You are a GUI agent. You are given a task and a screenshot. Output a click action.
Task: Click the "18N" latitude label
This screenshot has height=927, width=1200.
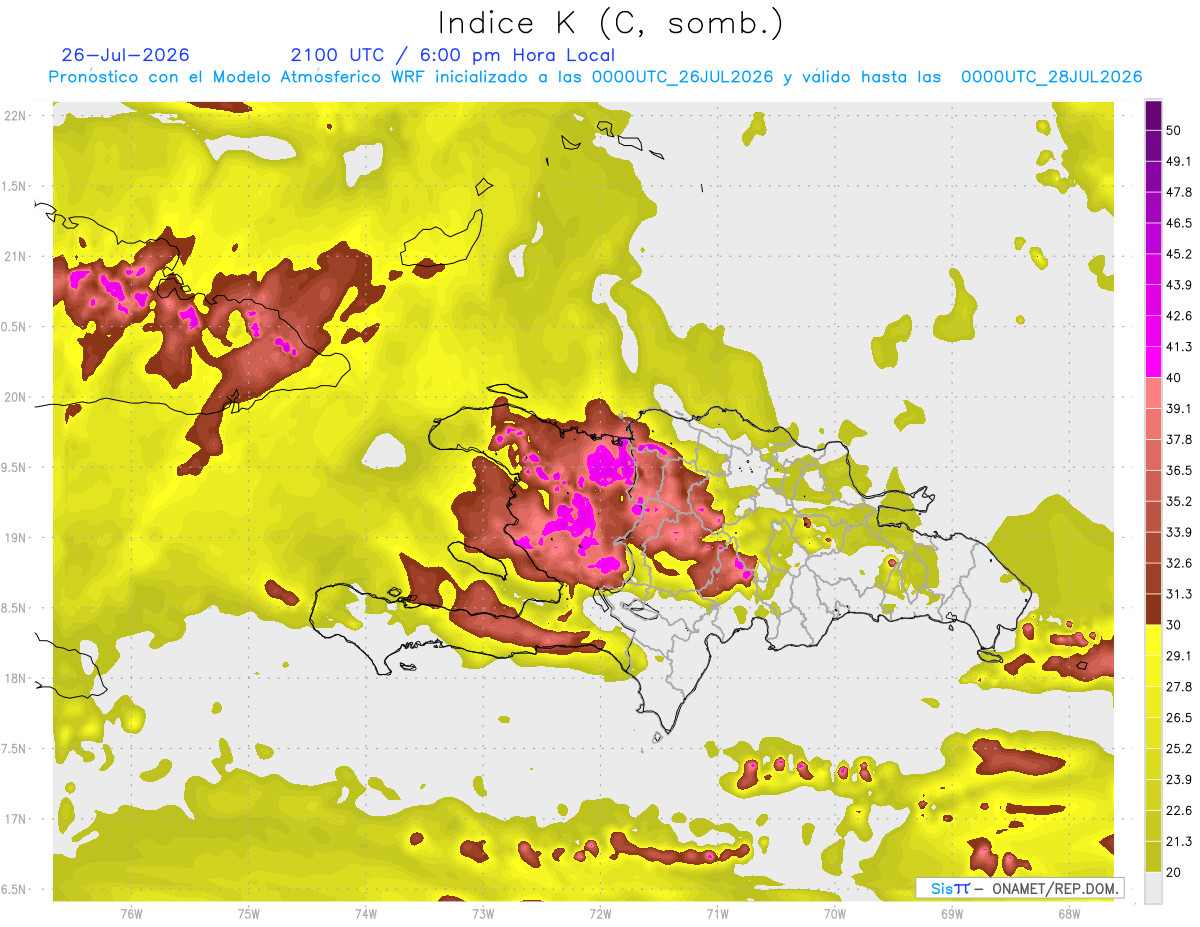pos(16,678)
